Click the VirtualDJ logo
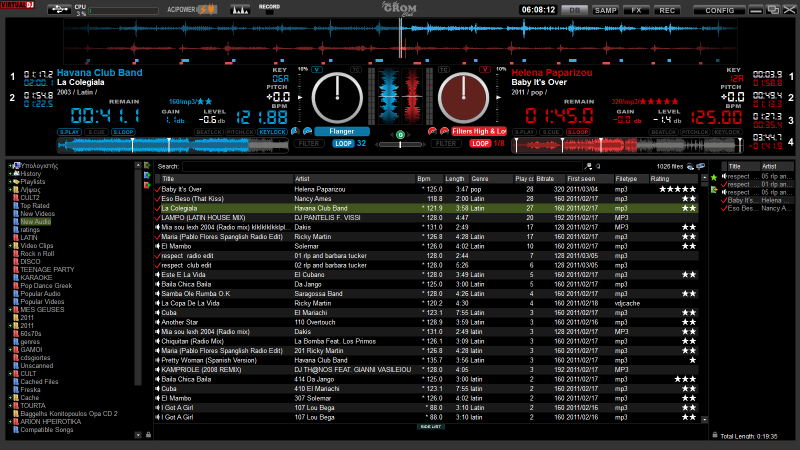This screenshot has height=450, width=800. 17,5
